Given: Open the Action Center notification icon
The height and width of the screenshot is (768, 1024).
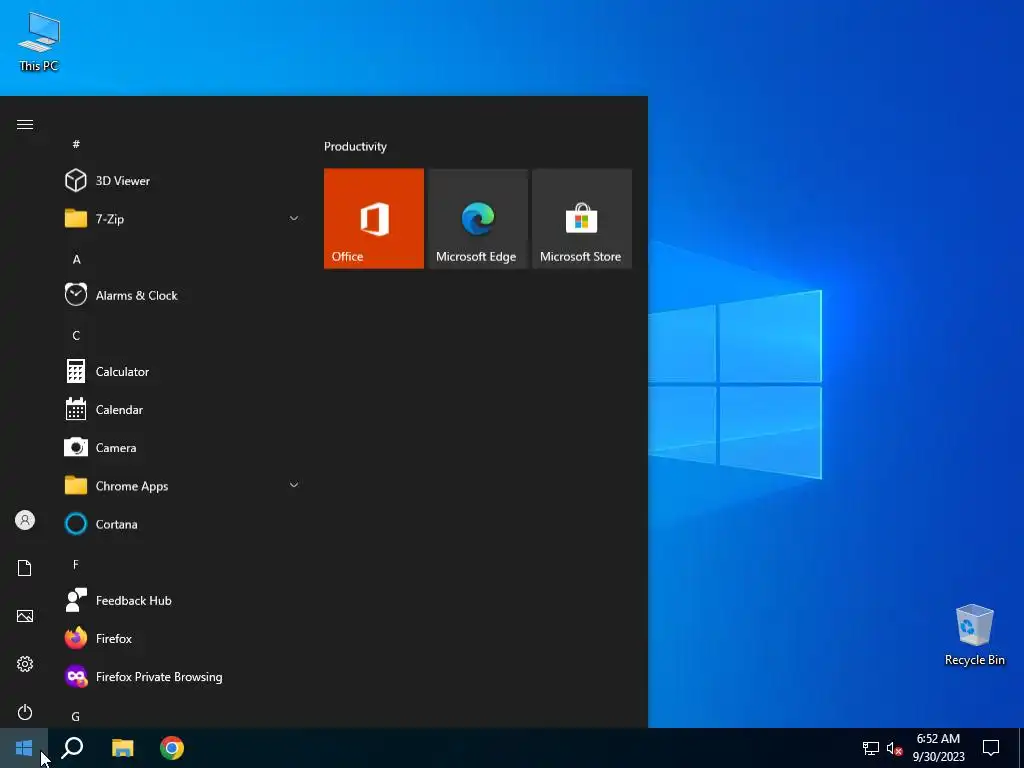Looking at the screenshot, I should click(991, 748).
